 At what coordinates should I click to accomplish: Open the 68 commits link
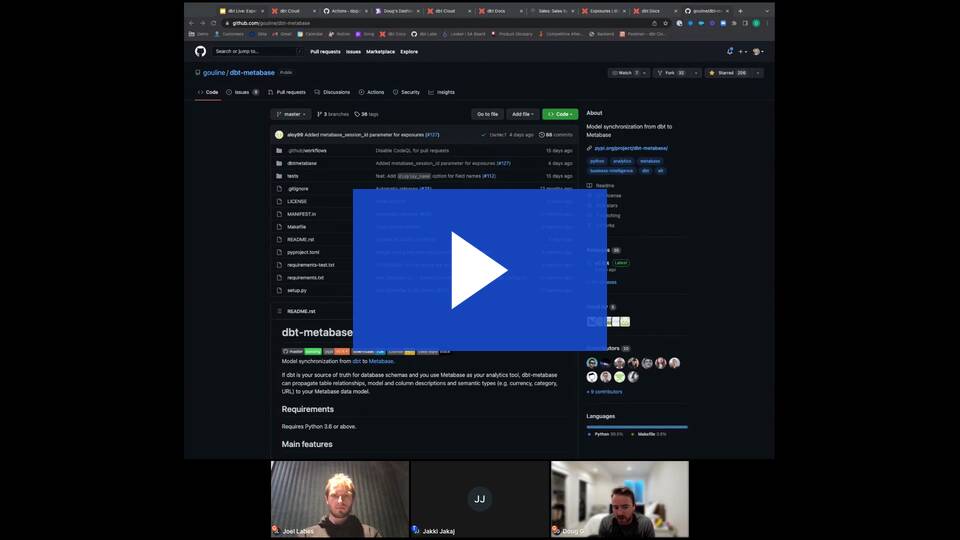pos(556,135)
